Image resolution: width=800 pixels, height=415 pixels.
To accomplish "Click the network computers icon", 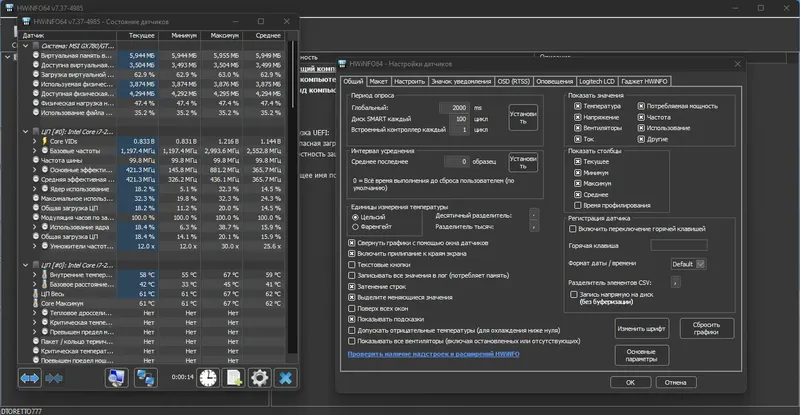I will tap(147, 377).
